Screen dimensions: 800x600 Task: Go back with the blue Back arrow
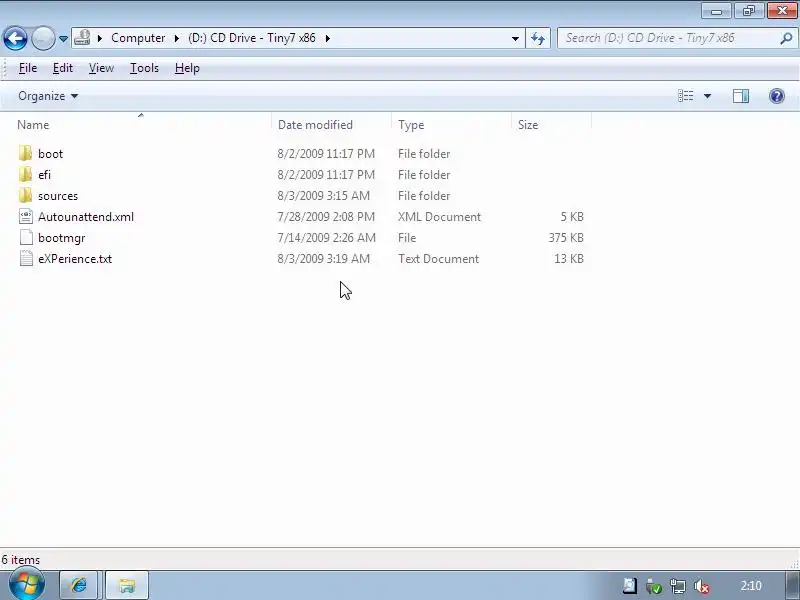point(15,38)
